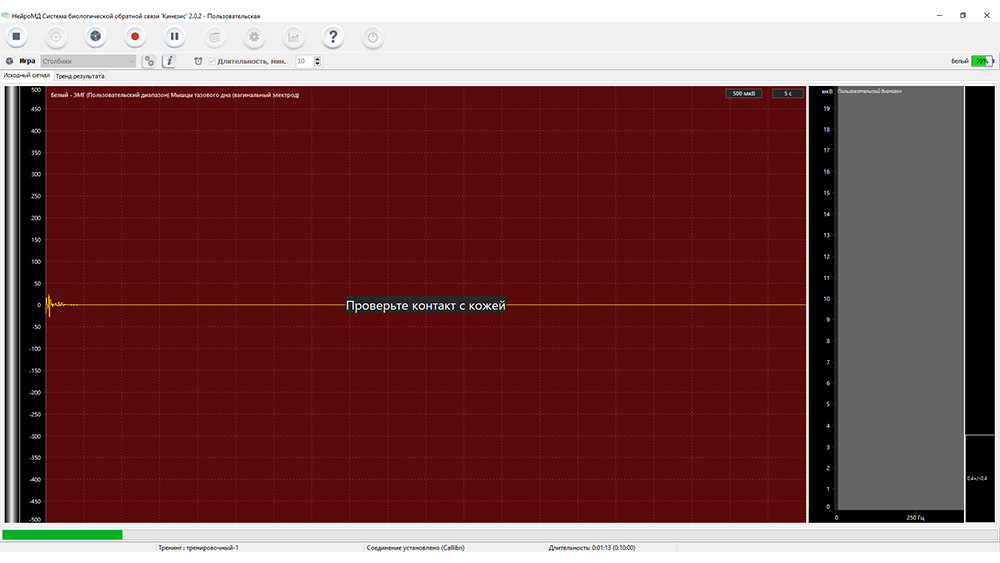Switch to the Исходный сигнал tab
1000x563 pixels.
click(27, 75)
